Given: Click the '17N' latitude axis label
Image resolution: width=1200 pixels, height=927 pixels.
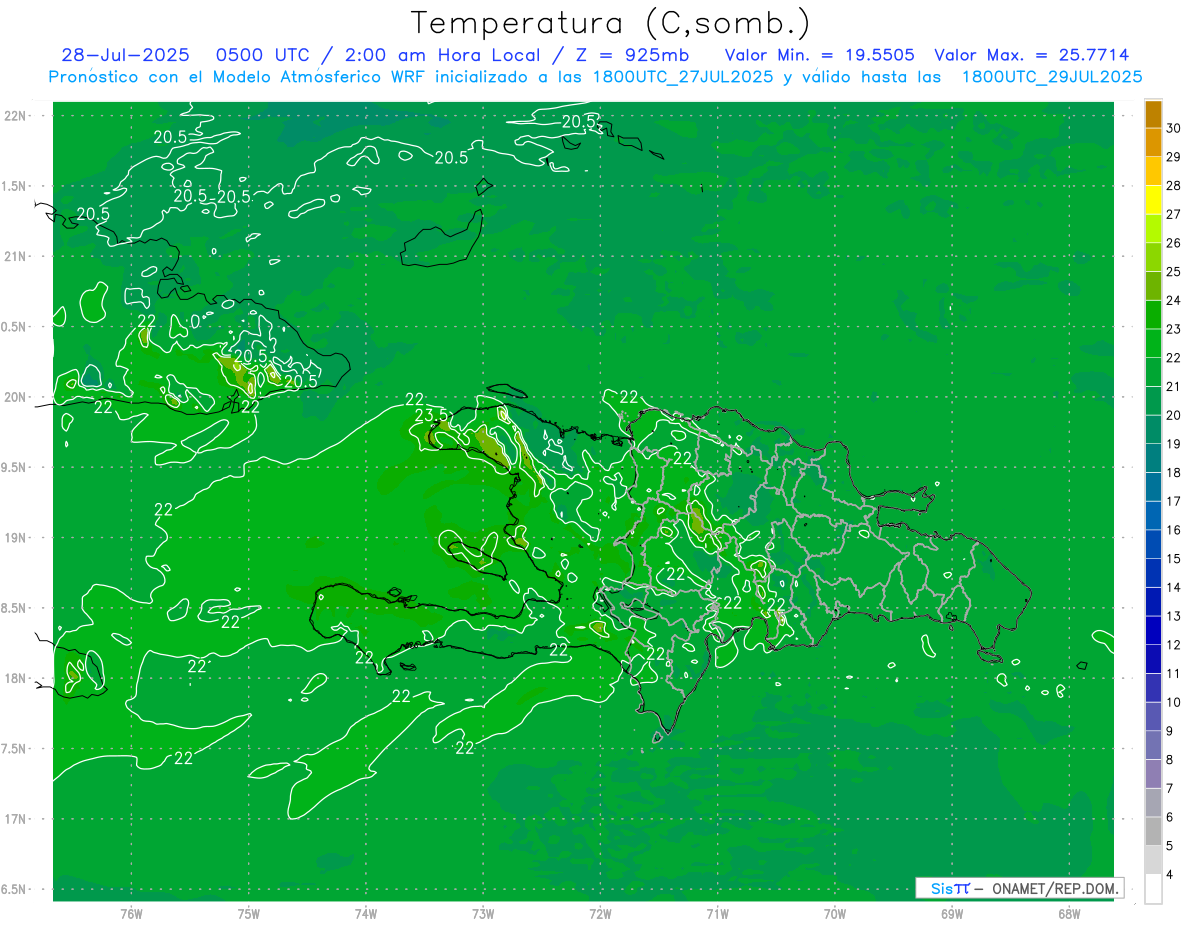Looking at the screenshot, I should (x=15, y=819).
